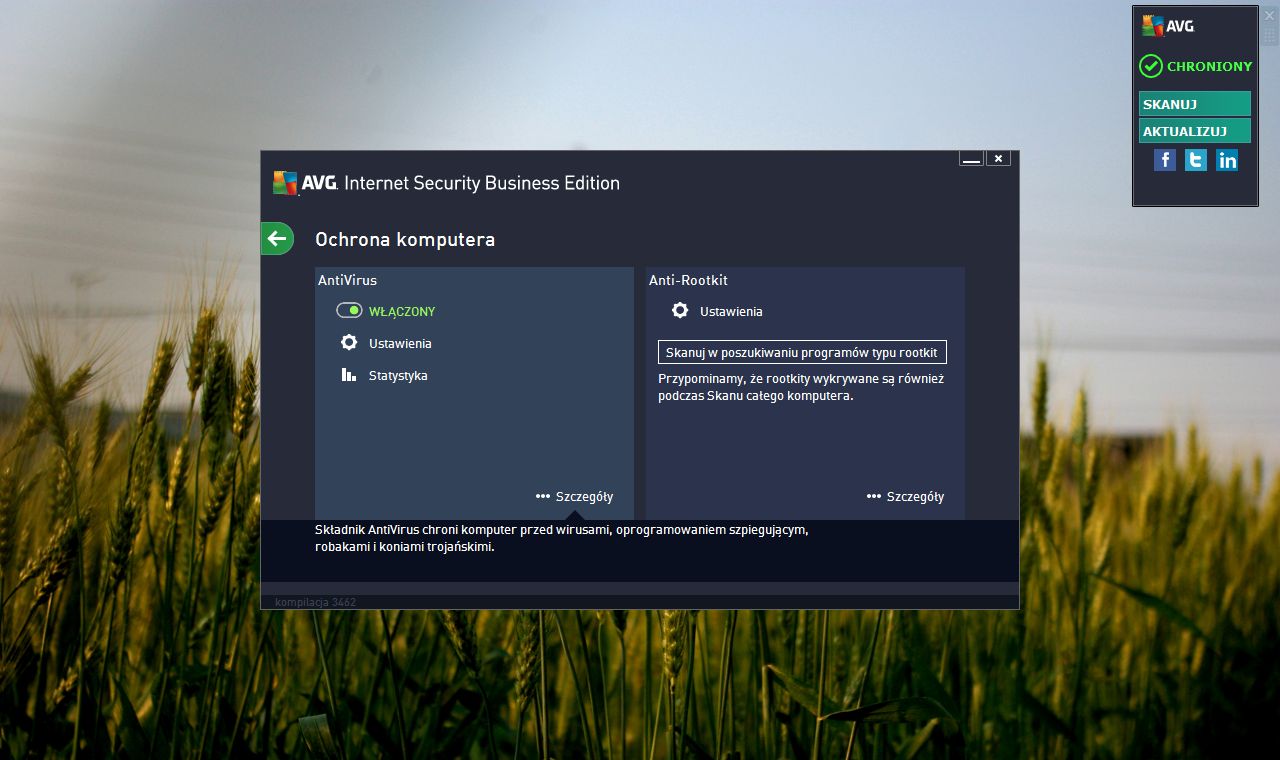This screenshot has width=1280, height=760.
Task: Toggle the AntiVirus WŁĄCZONY switch
Action: [349, 311]
